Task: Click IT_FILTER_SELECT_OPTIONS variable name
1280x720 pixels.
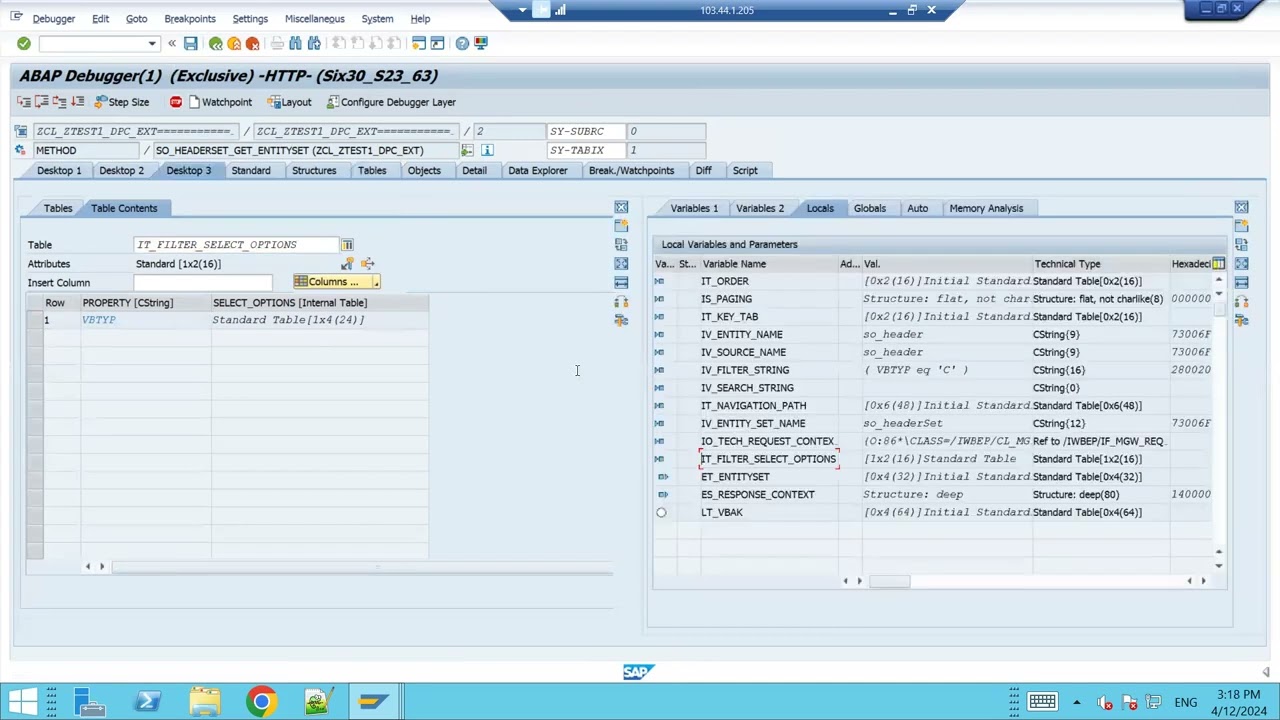Action: [768, 459]
